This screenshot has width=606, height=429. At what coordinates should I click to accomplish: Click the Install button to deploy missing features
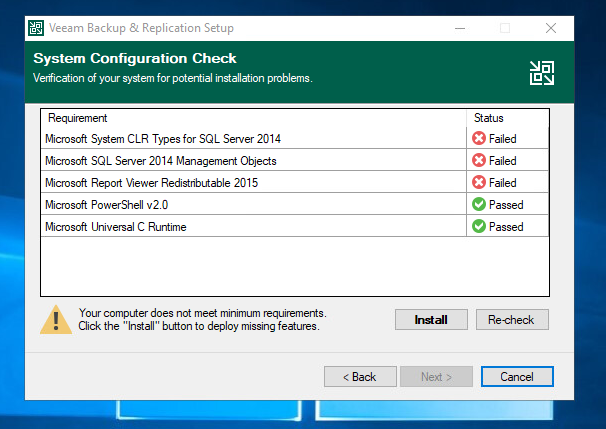pyautogui.click(x=431, y=320)
